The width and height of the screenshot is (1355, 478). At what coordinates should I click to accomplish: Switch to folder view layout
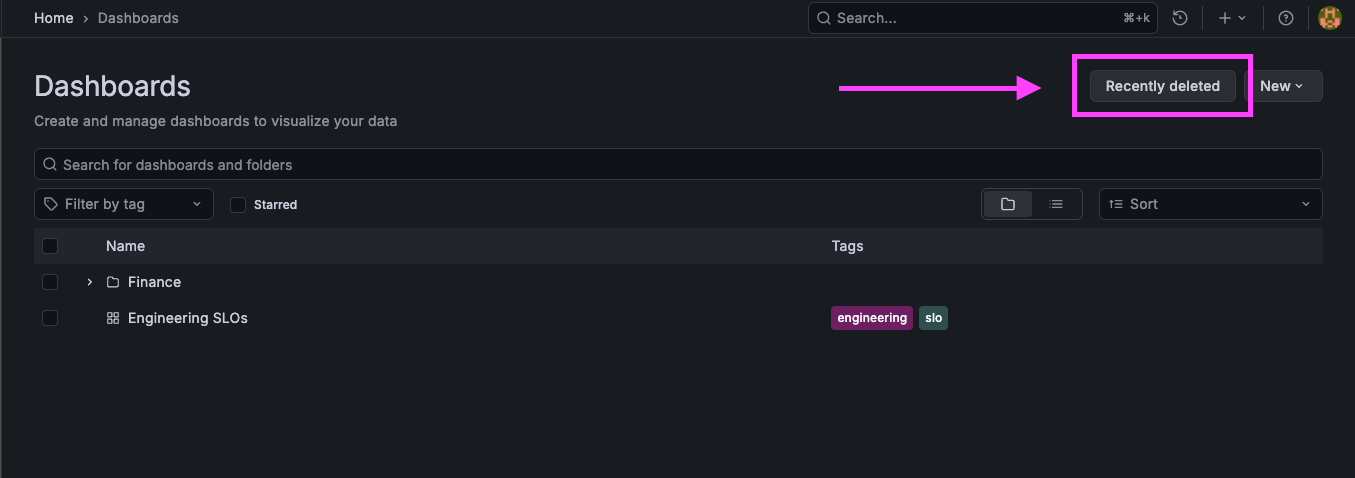tap(1008, 204)
